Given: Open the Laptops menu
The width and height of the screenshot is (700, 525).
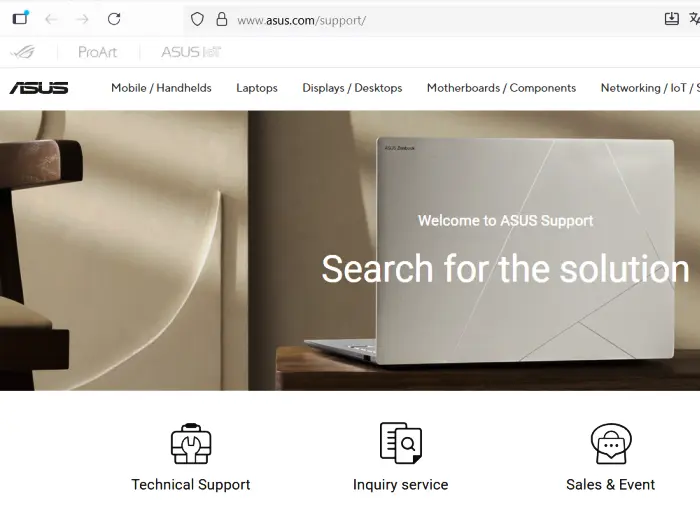Looking at the screenshot, I should point(257,88).
